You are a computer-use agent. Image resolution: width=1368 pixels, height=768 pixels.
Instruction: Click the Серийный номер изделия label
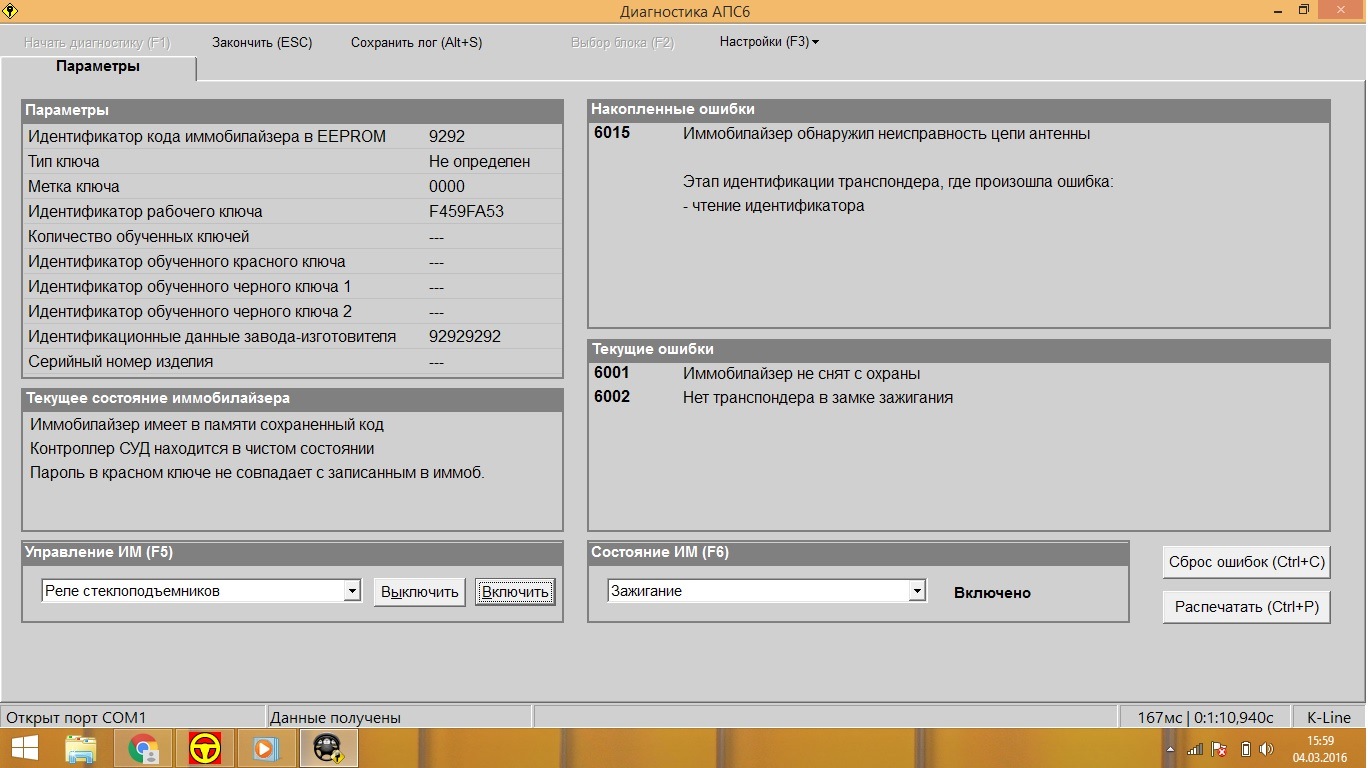tap(120, 361)
